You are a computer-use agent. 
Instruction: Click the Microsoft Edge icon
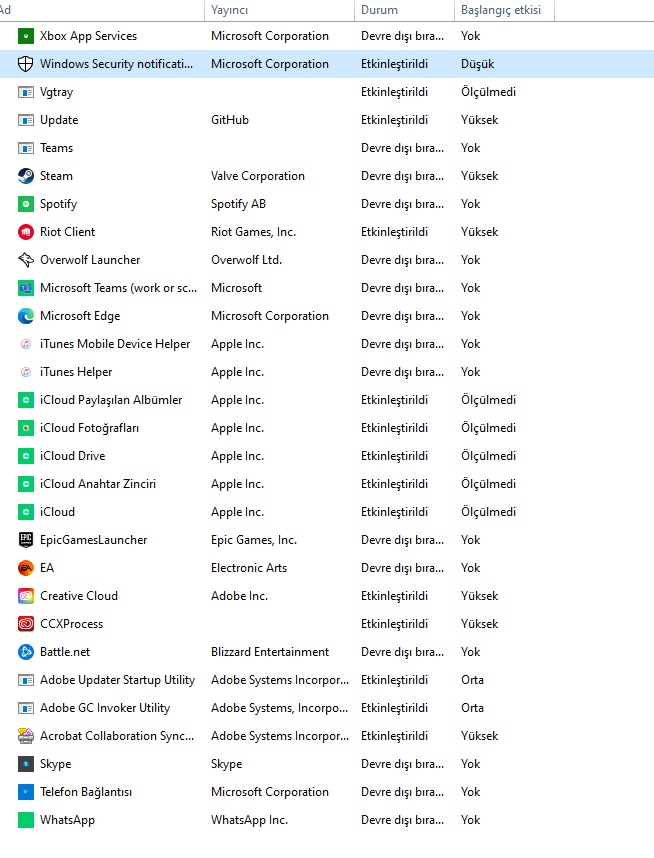(26, 316)
